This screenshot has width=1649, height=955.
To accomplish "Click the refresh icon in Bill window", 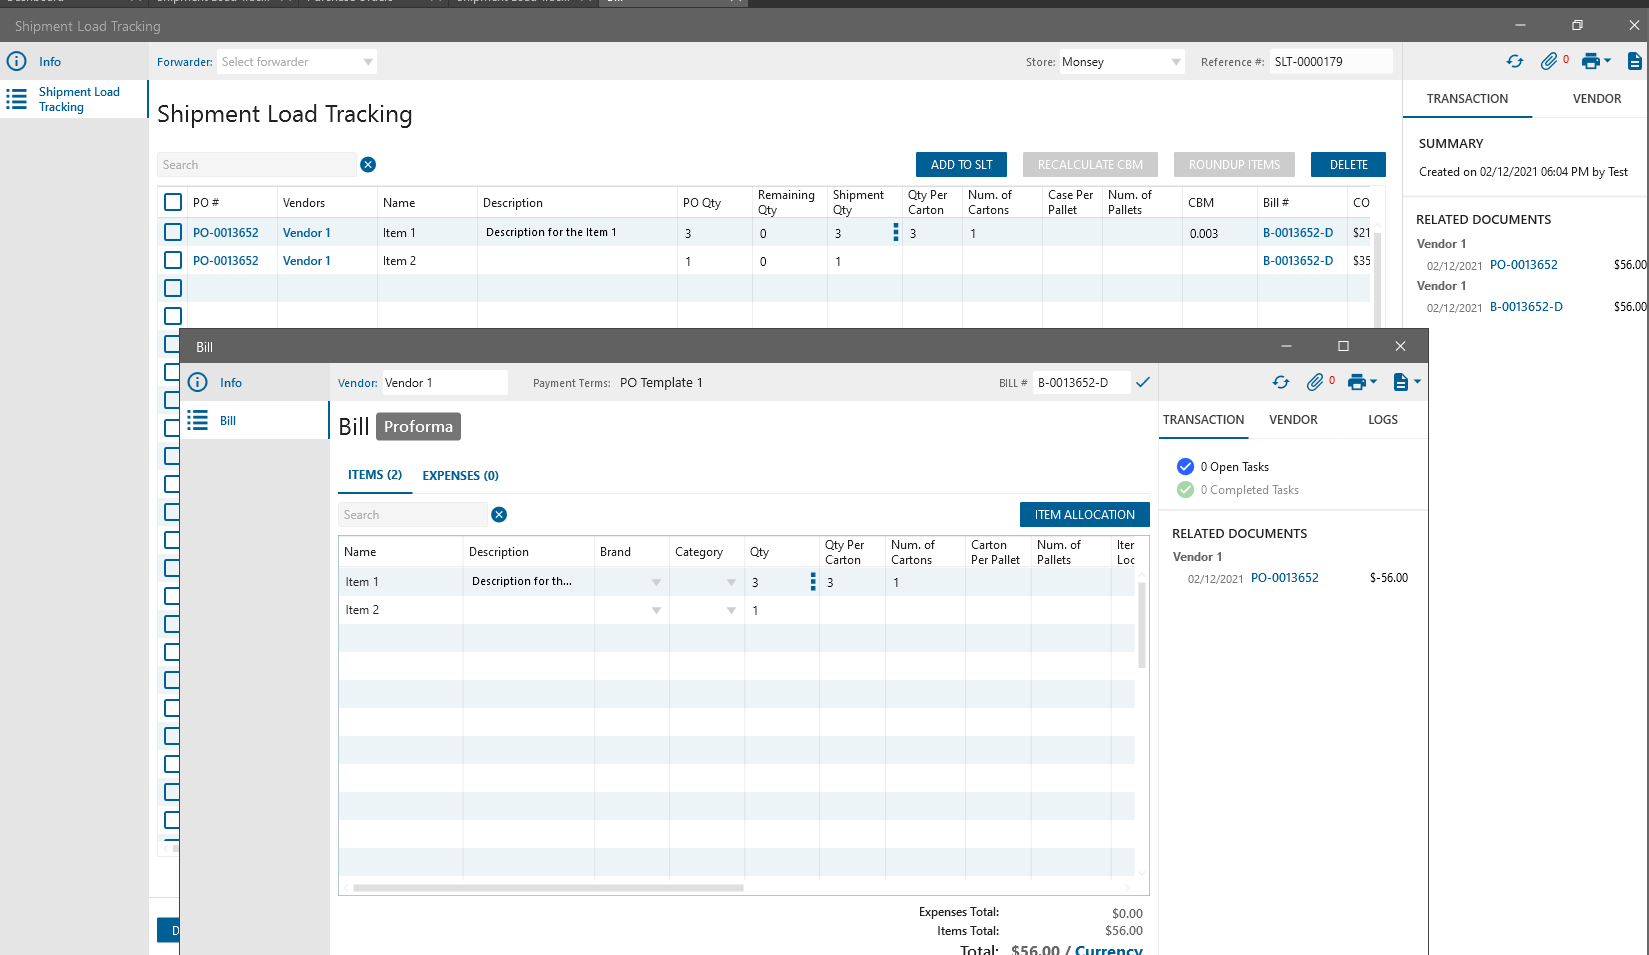I will point(1280,382).
